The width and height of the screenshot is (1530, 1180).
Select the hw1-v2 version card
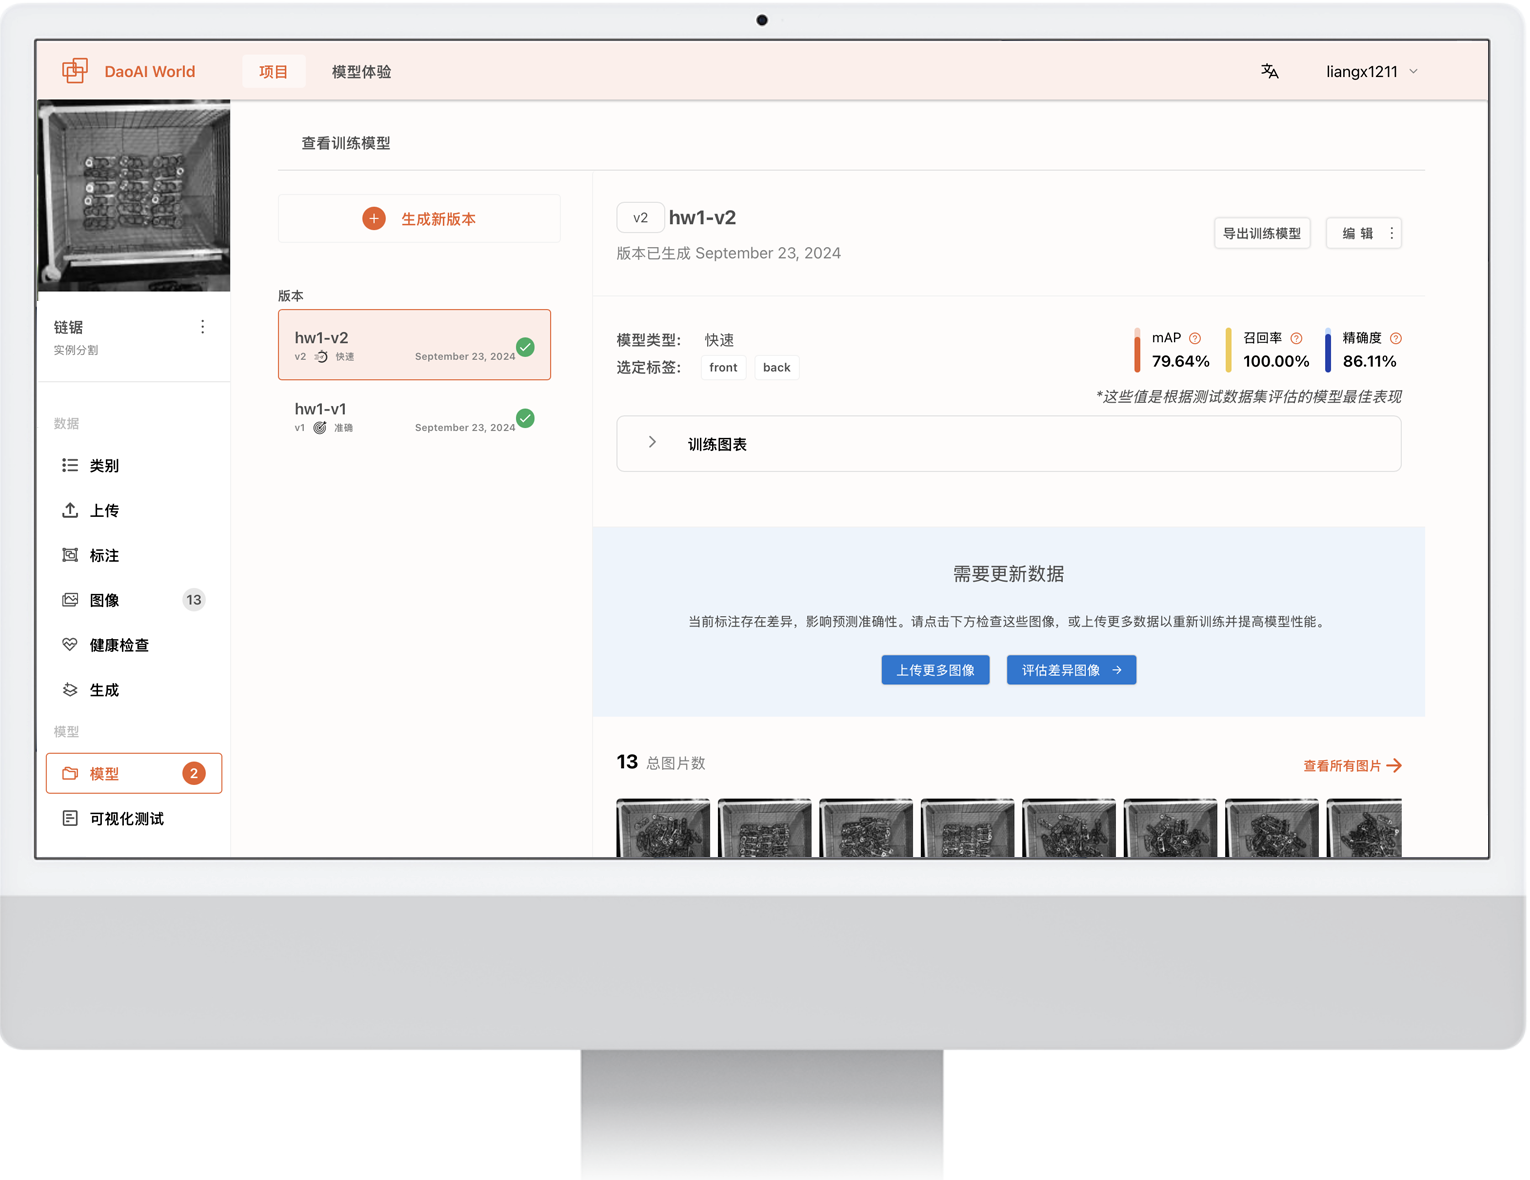pyautogui.click(x=414, y=345)
